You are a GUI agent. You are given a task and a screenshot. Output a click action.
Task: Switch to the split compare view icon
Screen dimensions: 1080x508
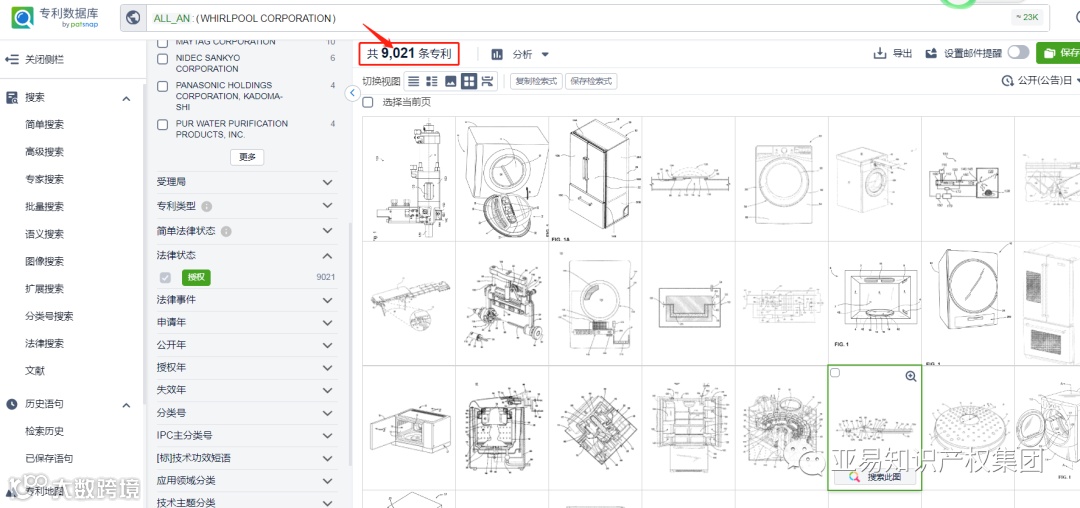tap(488, 81)
